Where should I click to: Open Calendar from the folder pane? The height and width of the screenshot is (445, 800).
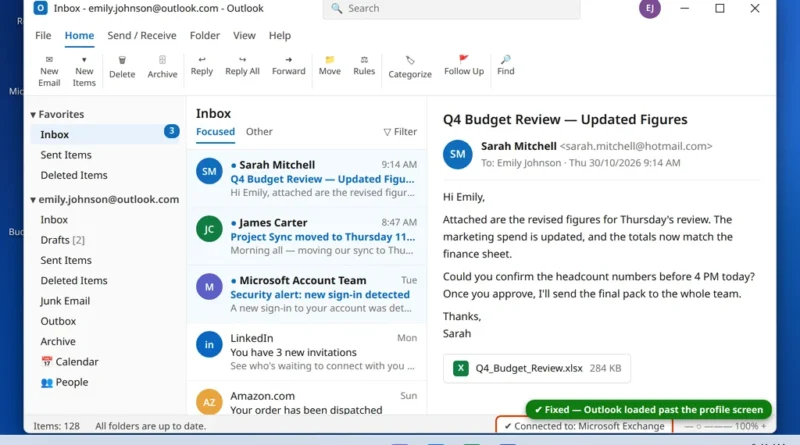(69, 362)
